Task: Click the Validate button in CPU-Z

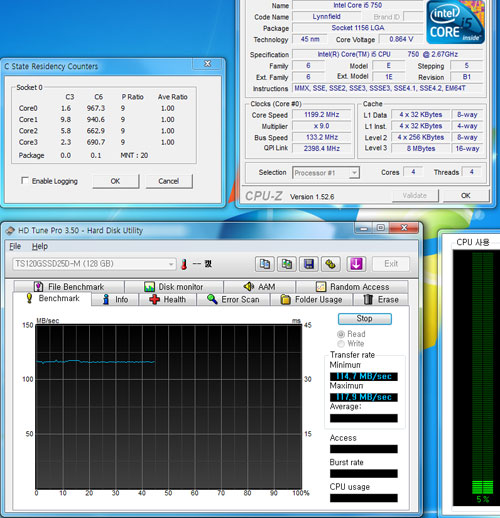Action: pos(415,195)
